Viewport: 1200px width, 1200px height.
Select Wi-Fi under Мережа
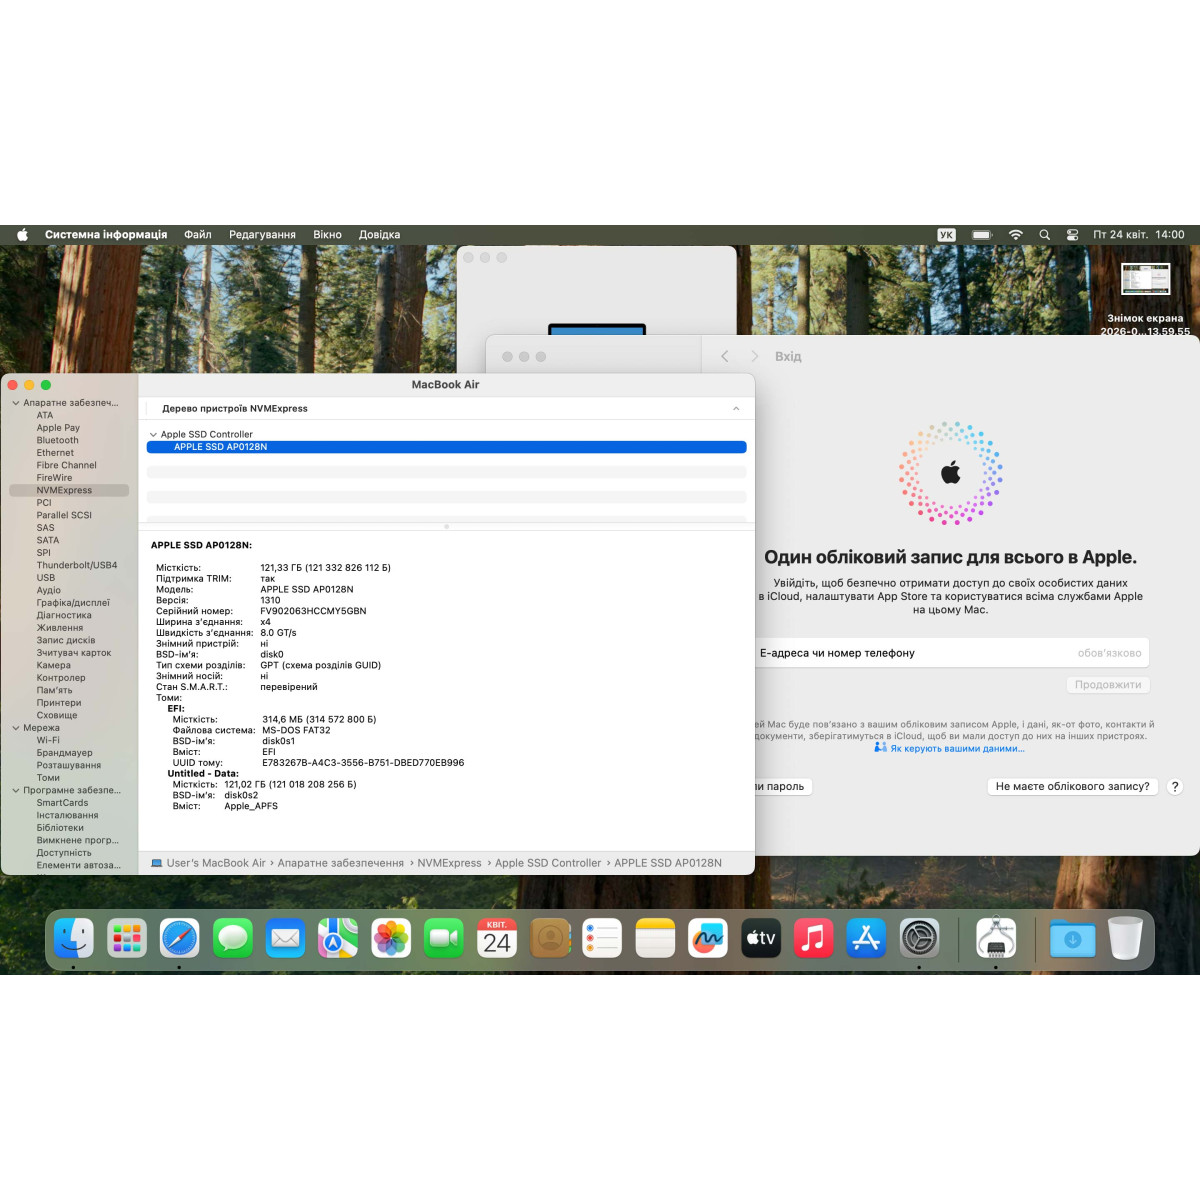[48, 740]
